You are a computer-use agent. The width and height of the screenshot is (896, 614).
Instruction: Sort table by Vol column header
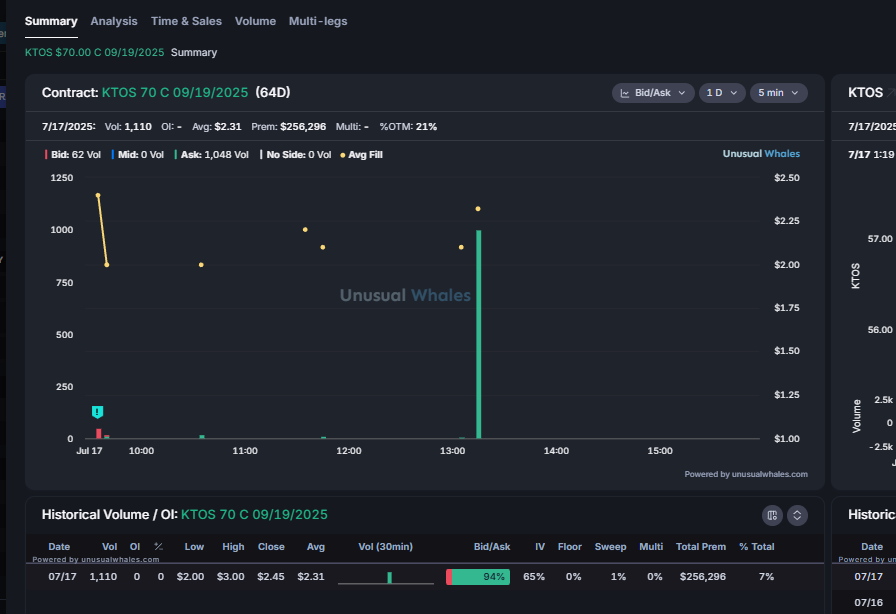(109, 547)
